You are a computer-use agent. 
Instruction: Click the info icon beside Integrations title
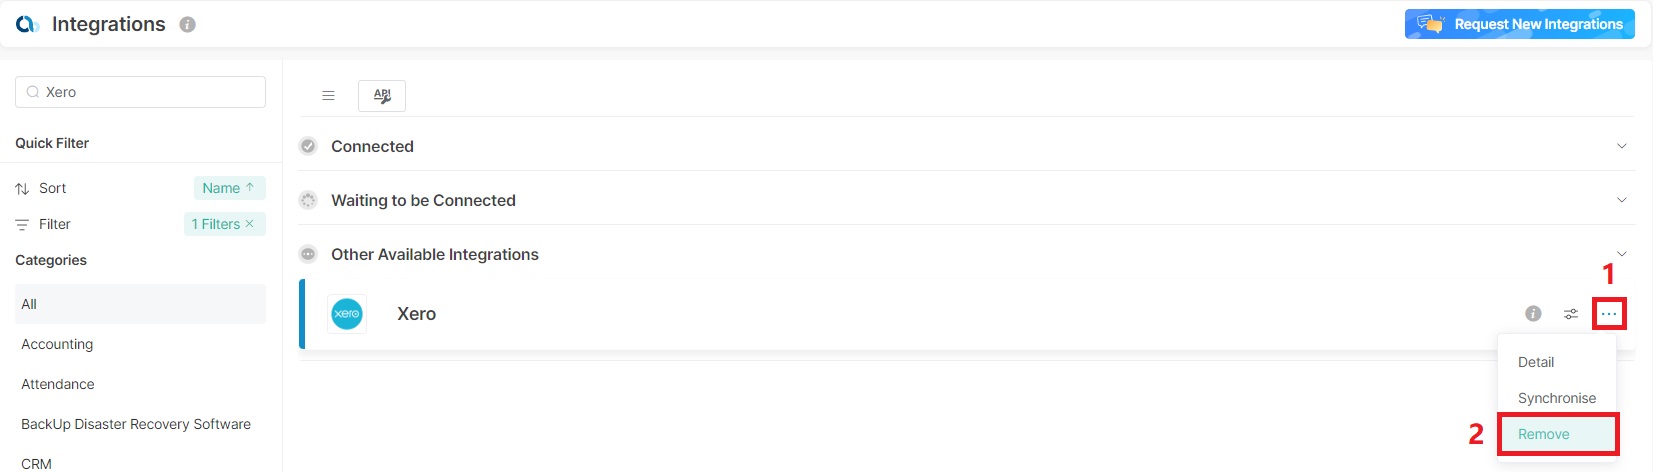[187, 25]
